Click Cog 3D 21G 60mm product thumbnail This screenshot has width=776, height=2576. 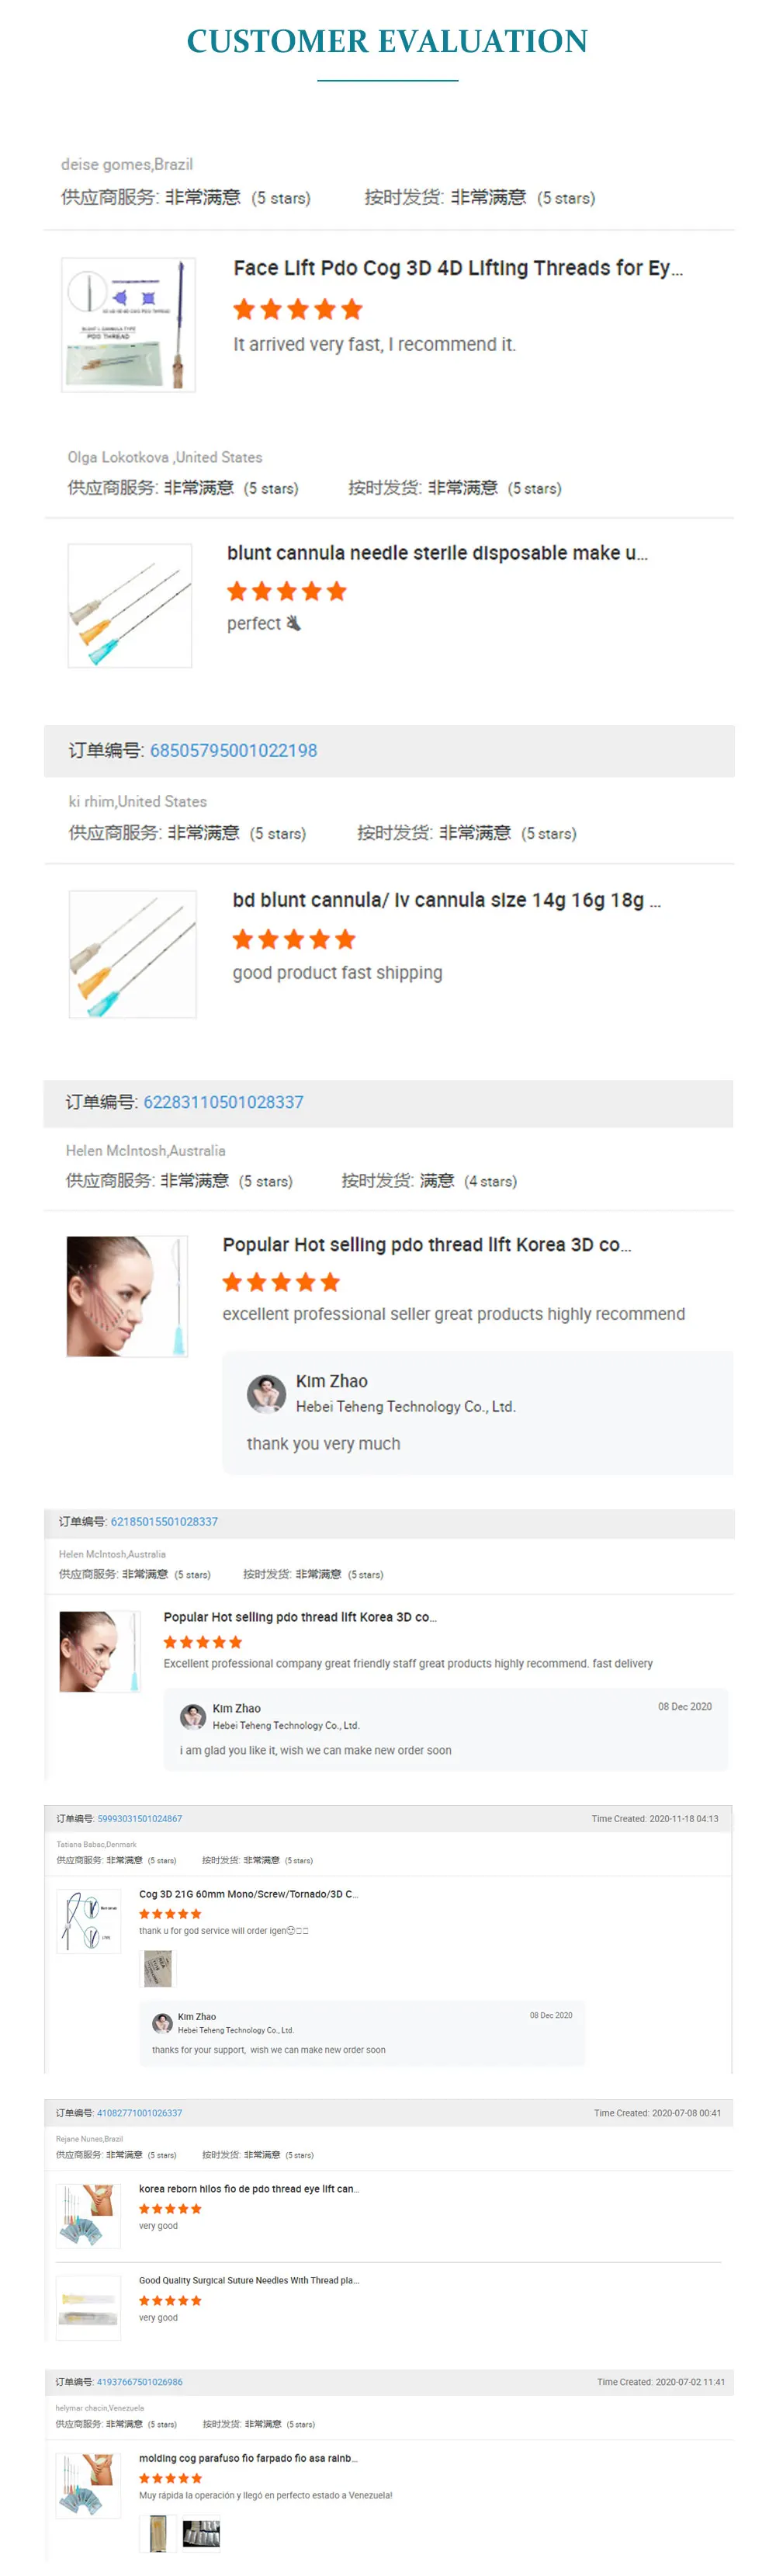(88, 1920)
